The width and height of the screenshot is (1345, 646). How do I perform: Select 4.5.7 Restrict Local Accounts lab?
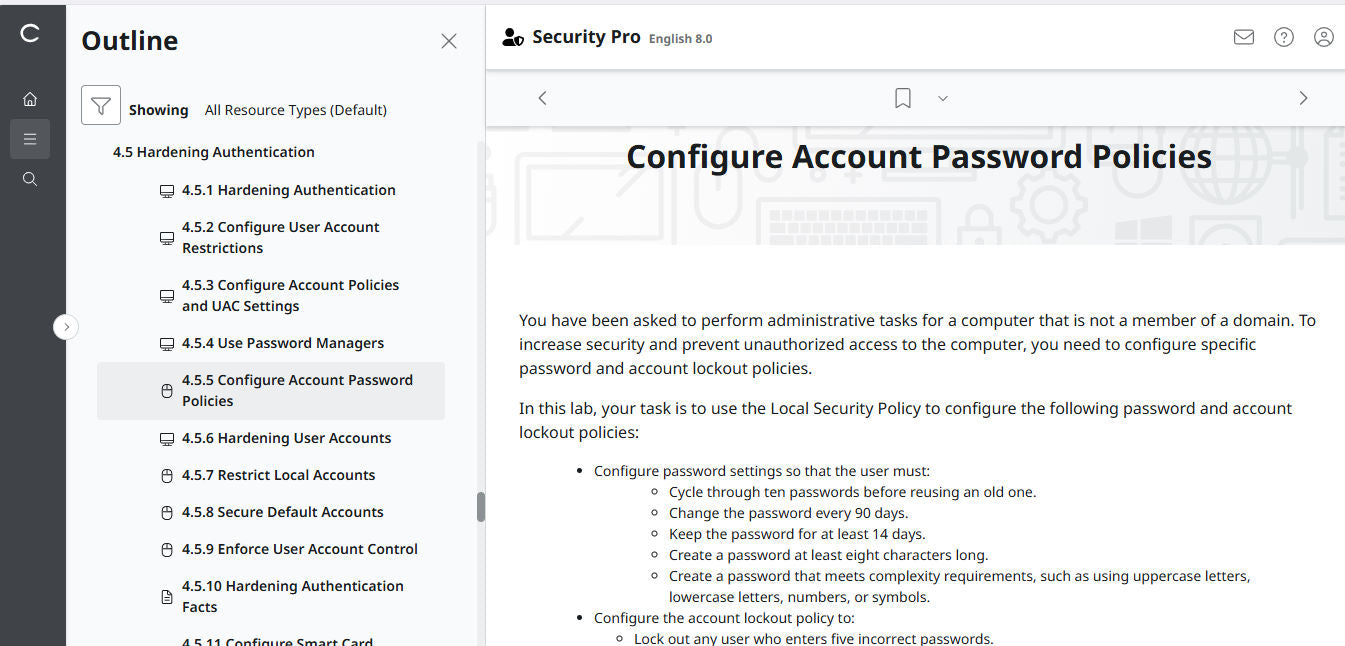click(279, 475)
